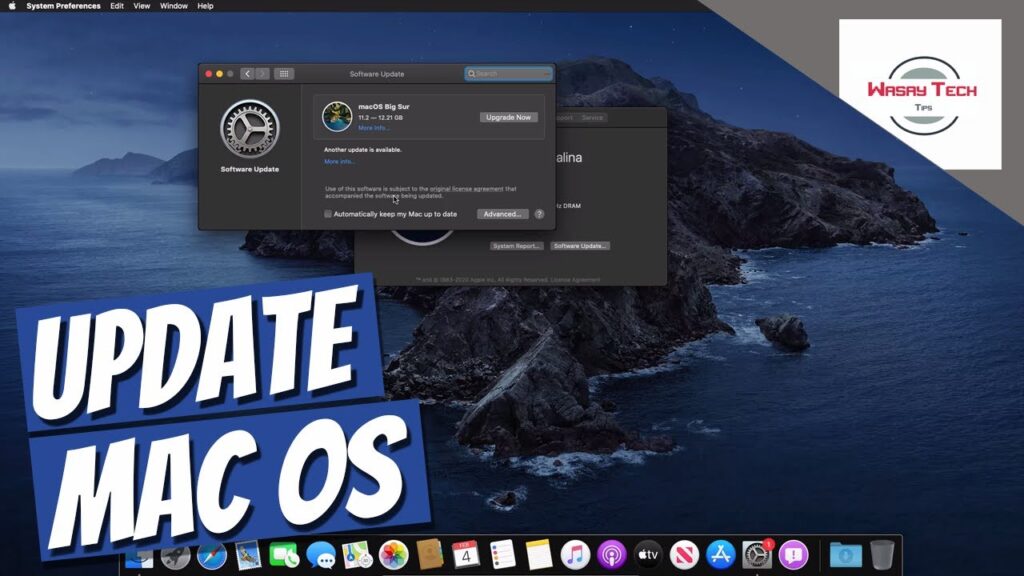Go back with the left chevron button
Viewport: 1024px width, 576px height.
point(246,74)
